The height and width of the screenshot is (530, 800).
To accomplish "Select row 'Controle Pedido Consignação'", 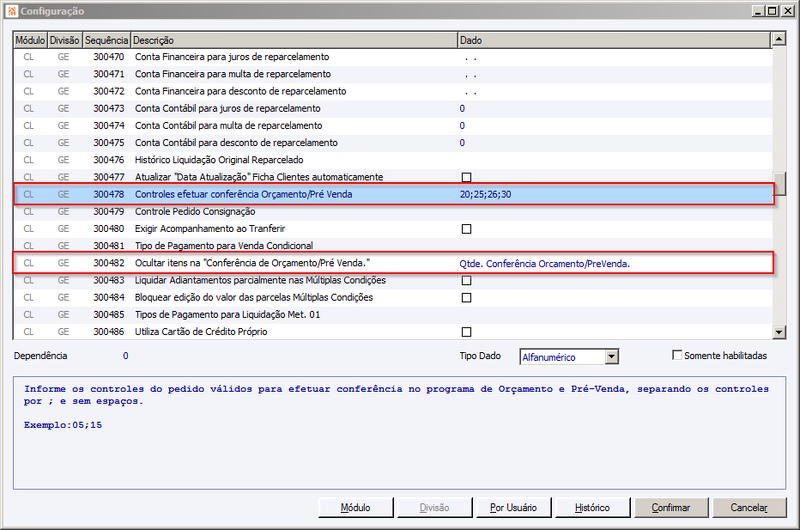I will tap(392, 212).
